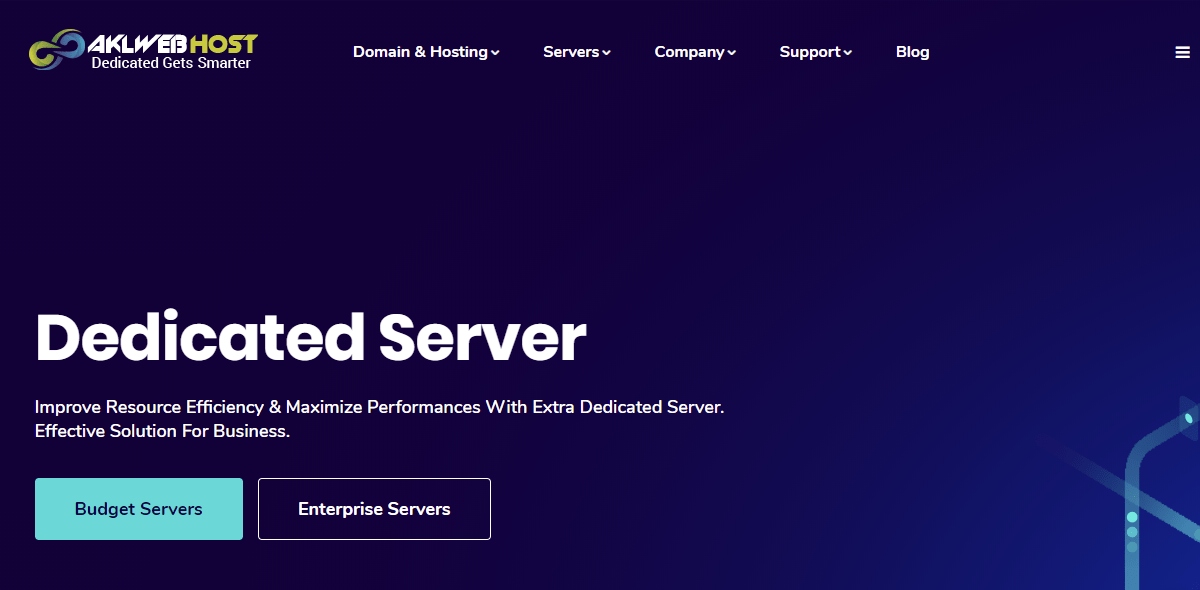Select the Dedicated Server heading
Viewport: 1200px width, 590px height.
pyautogui.click(x=310, y=338)
